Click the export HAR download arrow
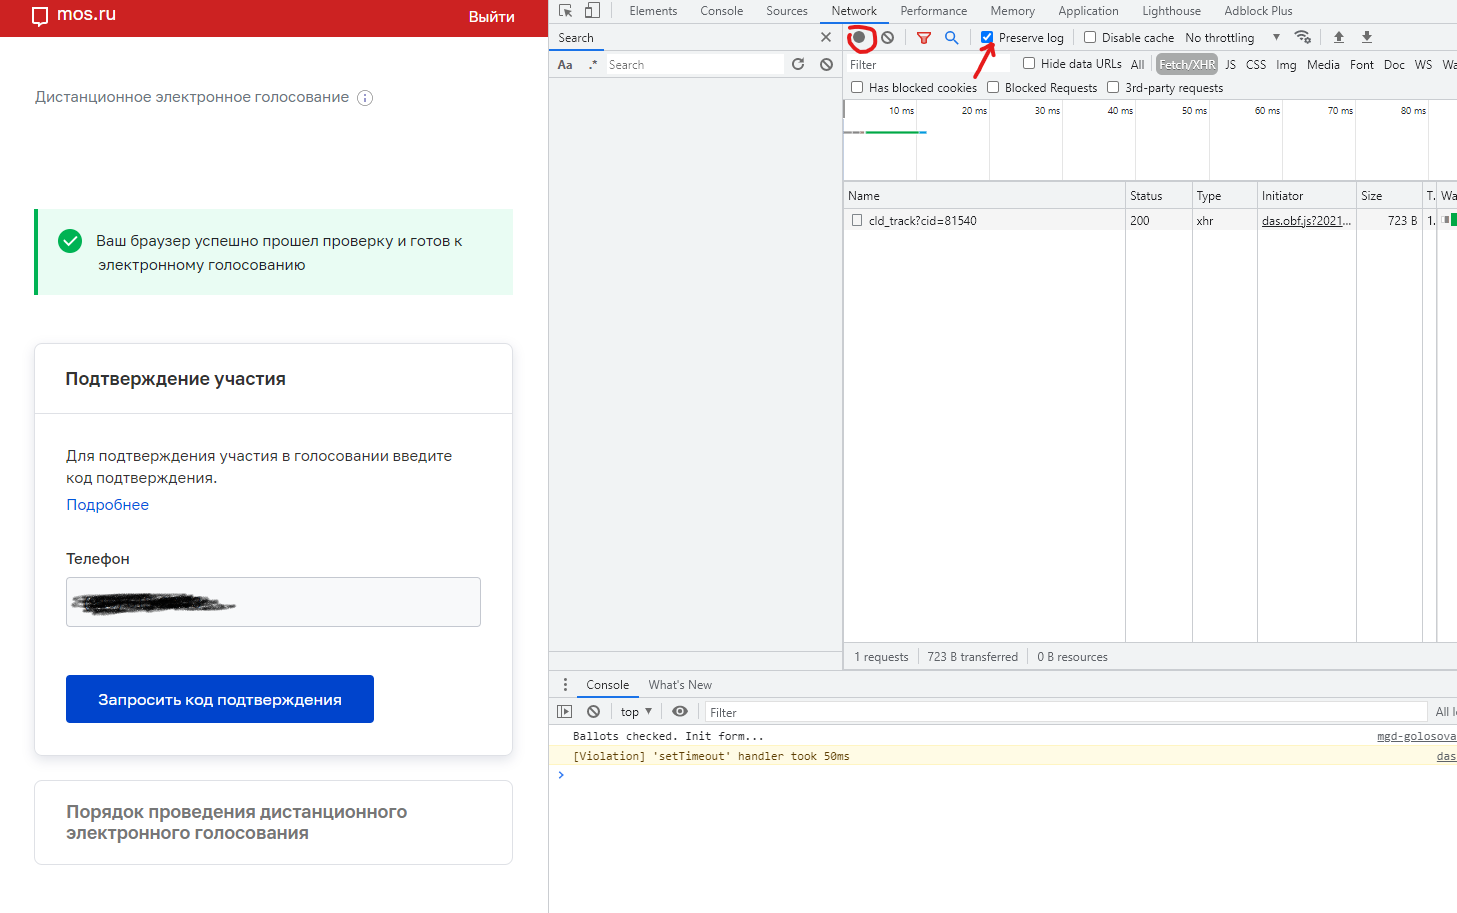1457x913 pixels. (1366, 37)
